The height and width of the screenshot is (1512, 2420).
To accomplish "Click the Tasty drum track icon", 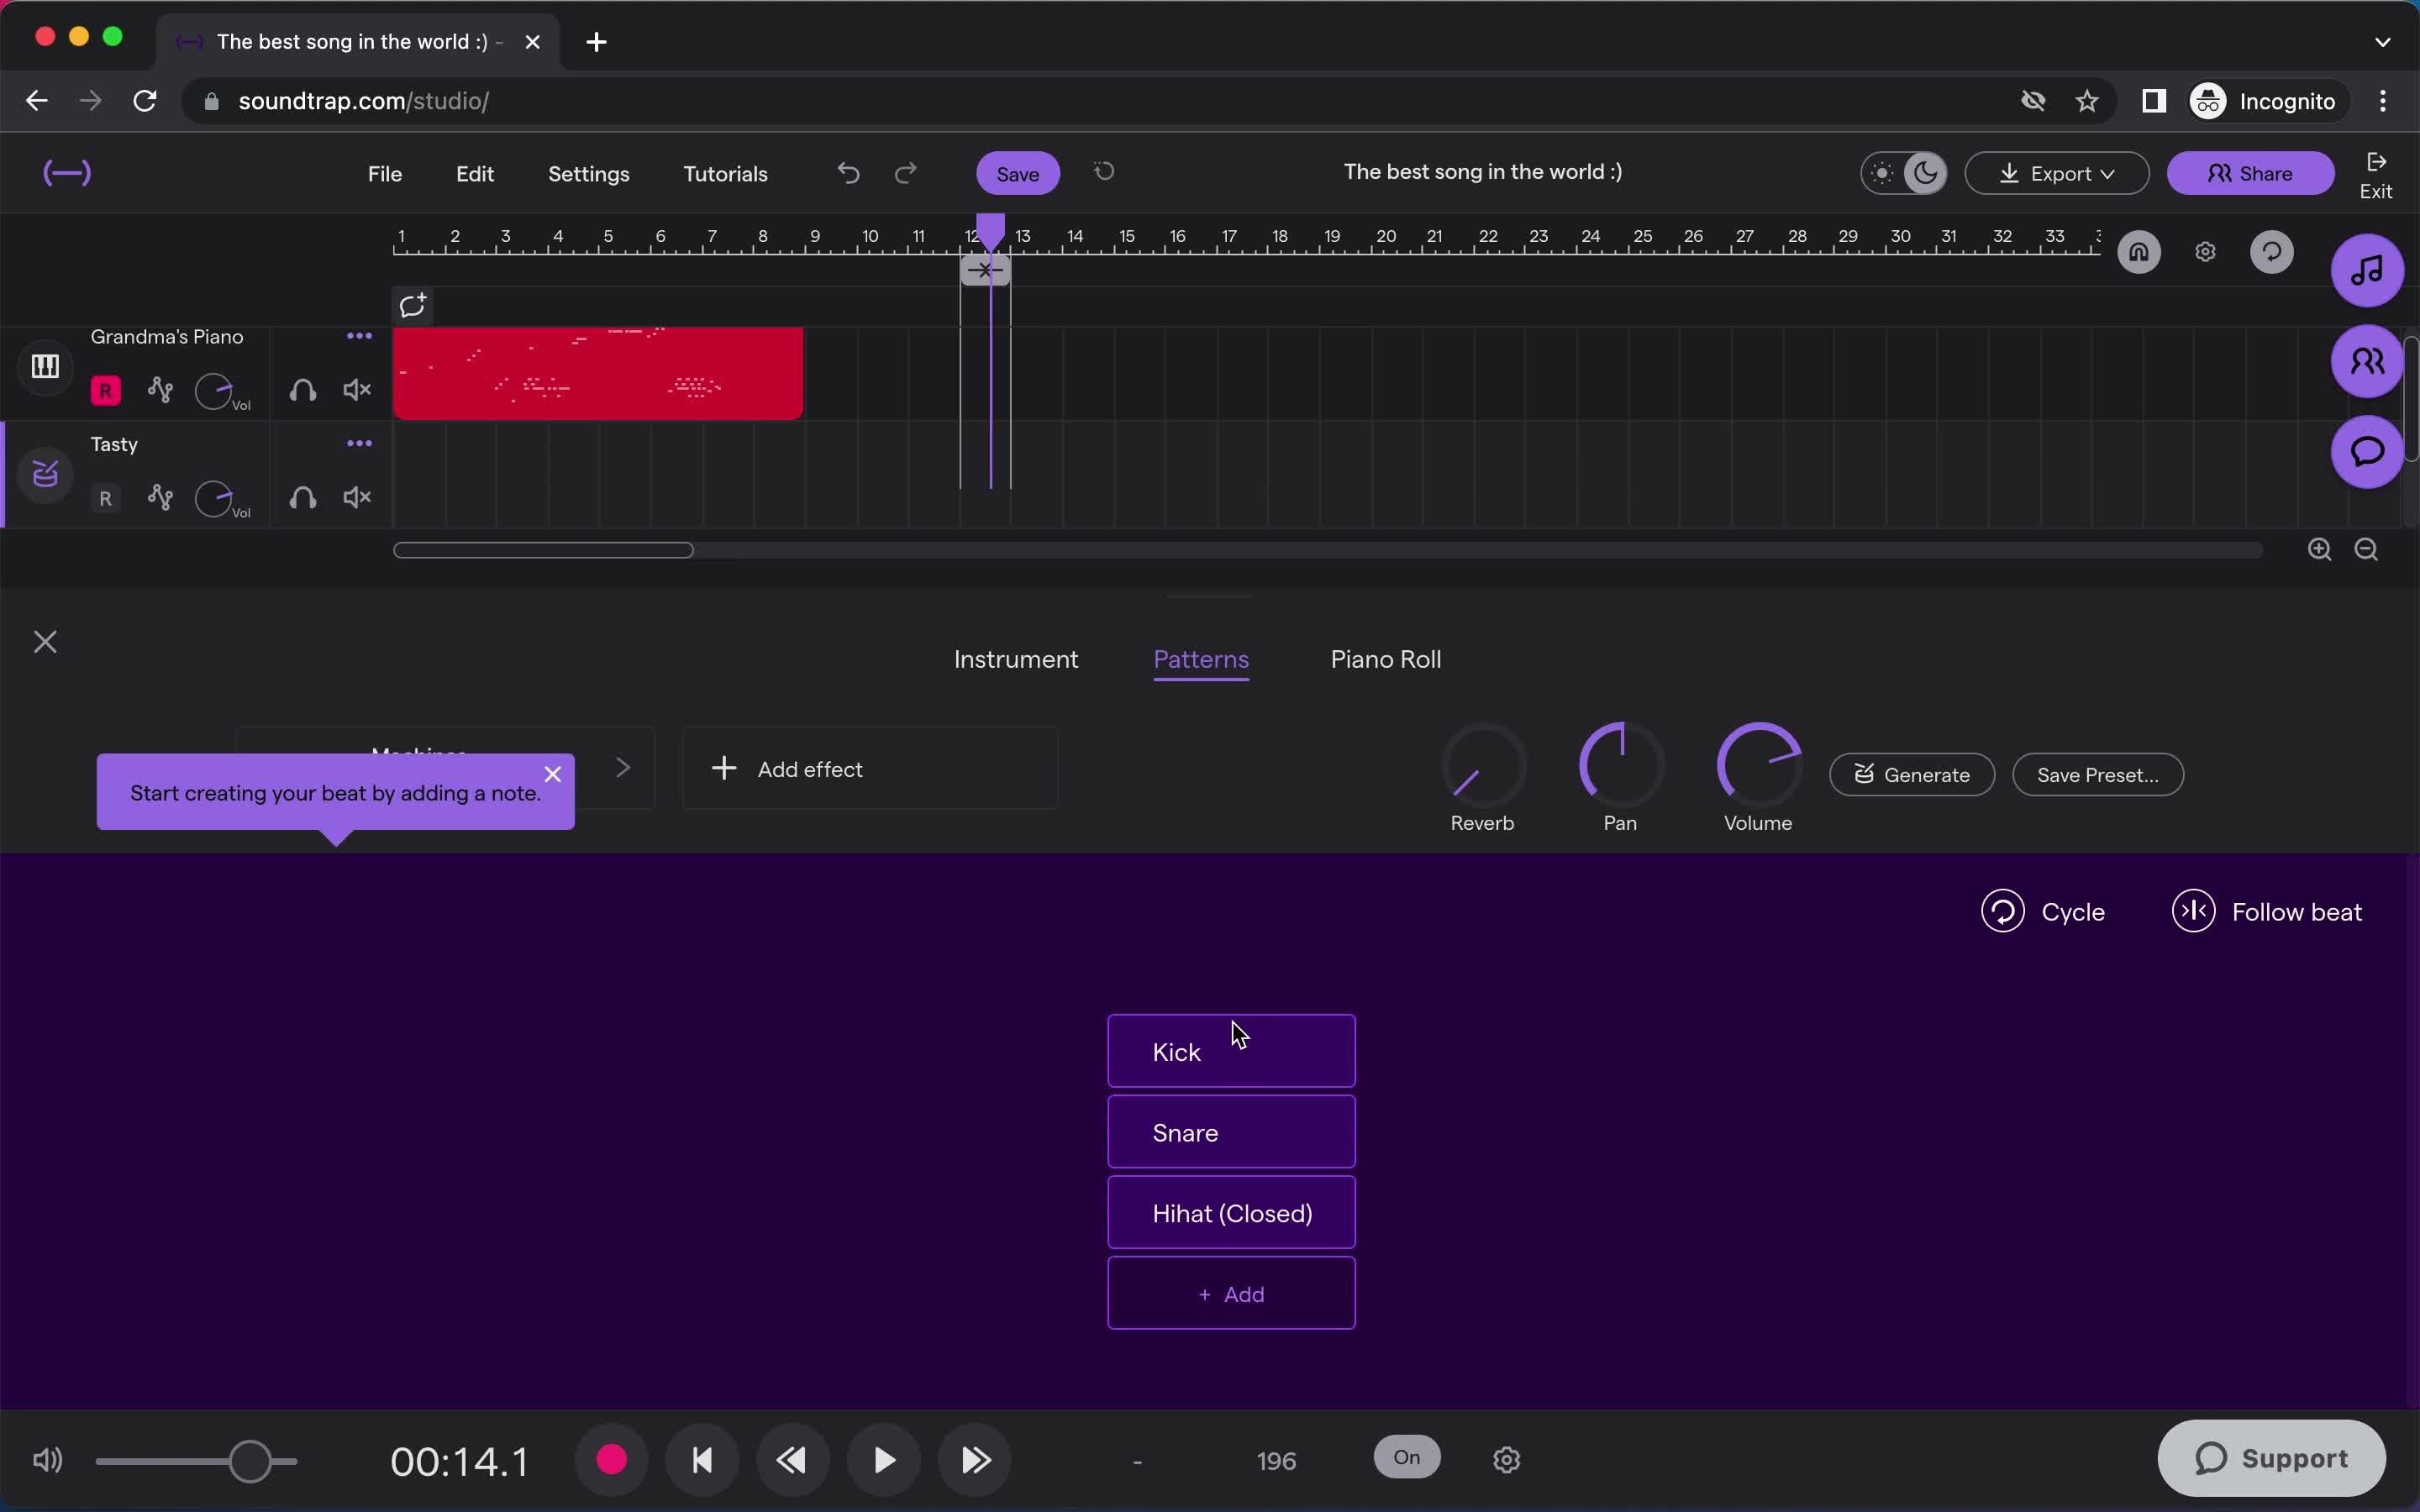I will click(x=45, y=474).
